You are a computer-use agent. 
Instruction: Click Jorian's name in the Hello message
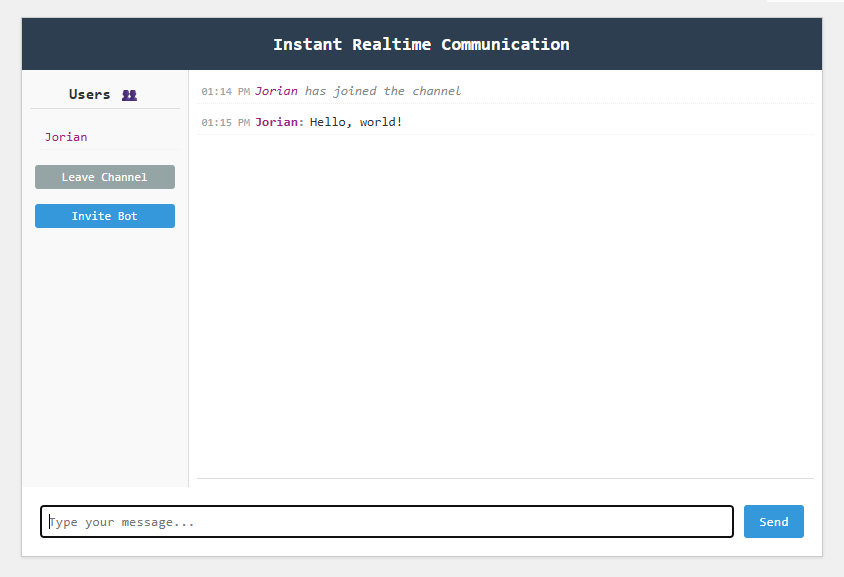click(279, 122)
